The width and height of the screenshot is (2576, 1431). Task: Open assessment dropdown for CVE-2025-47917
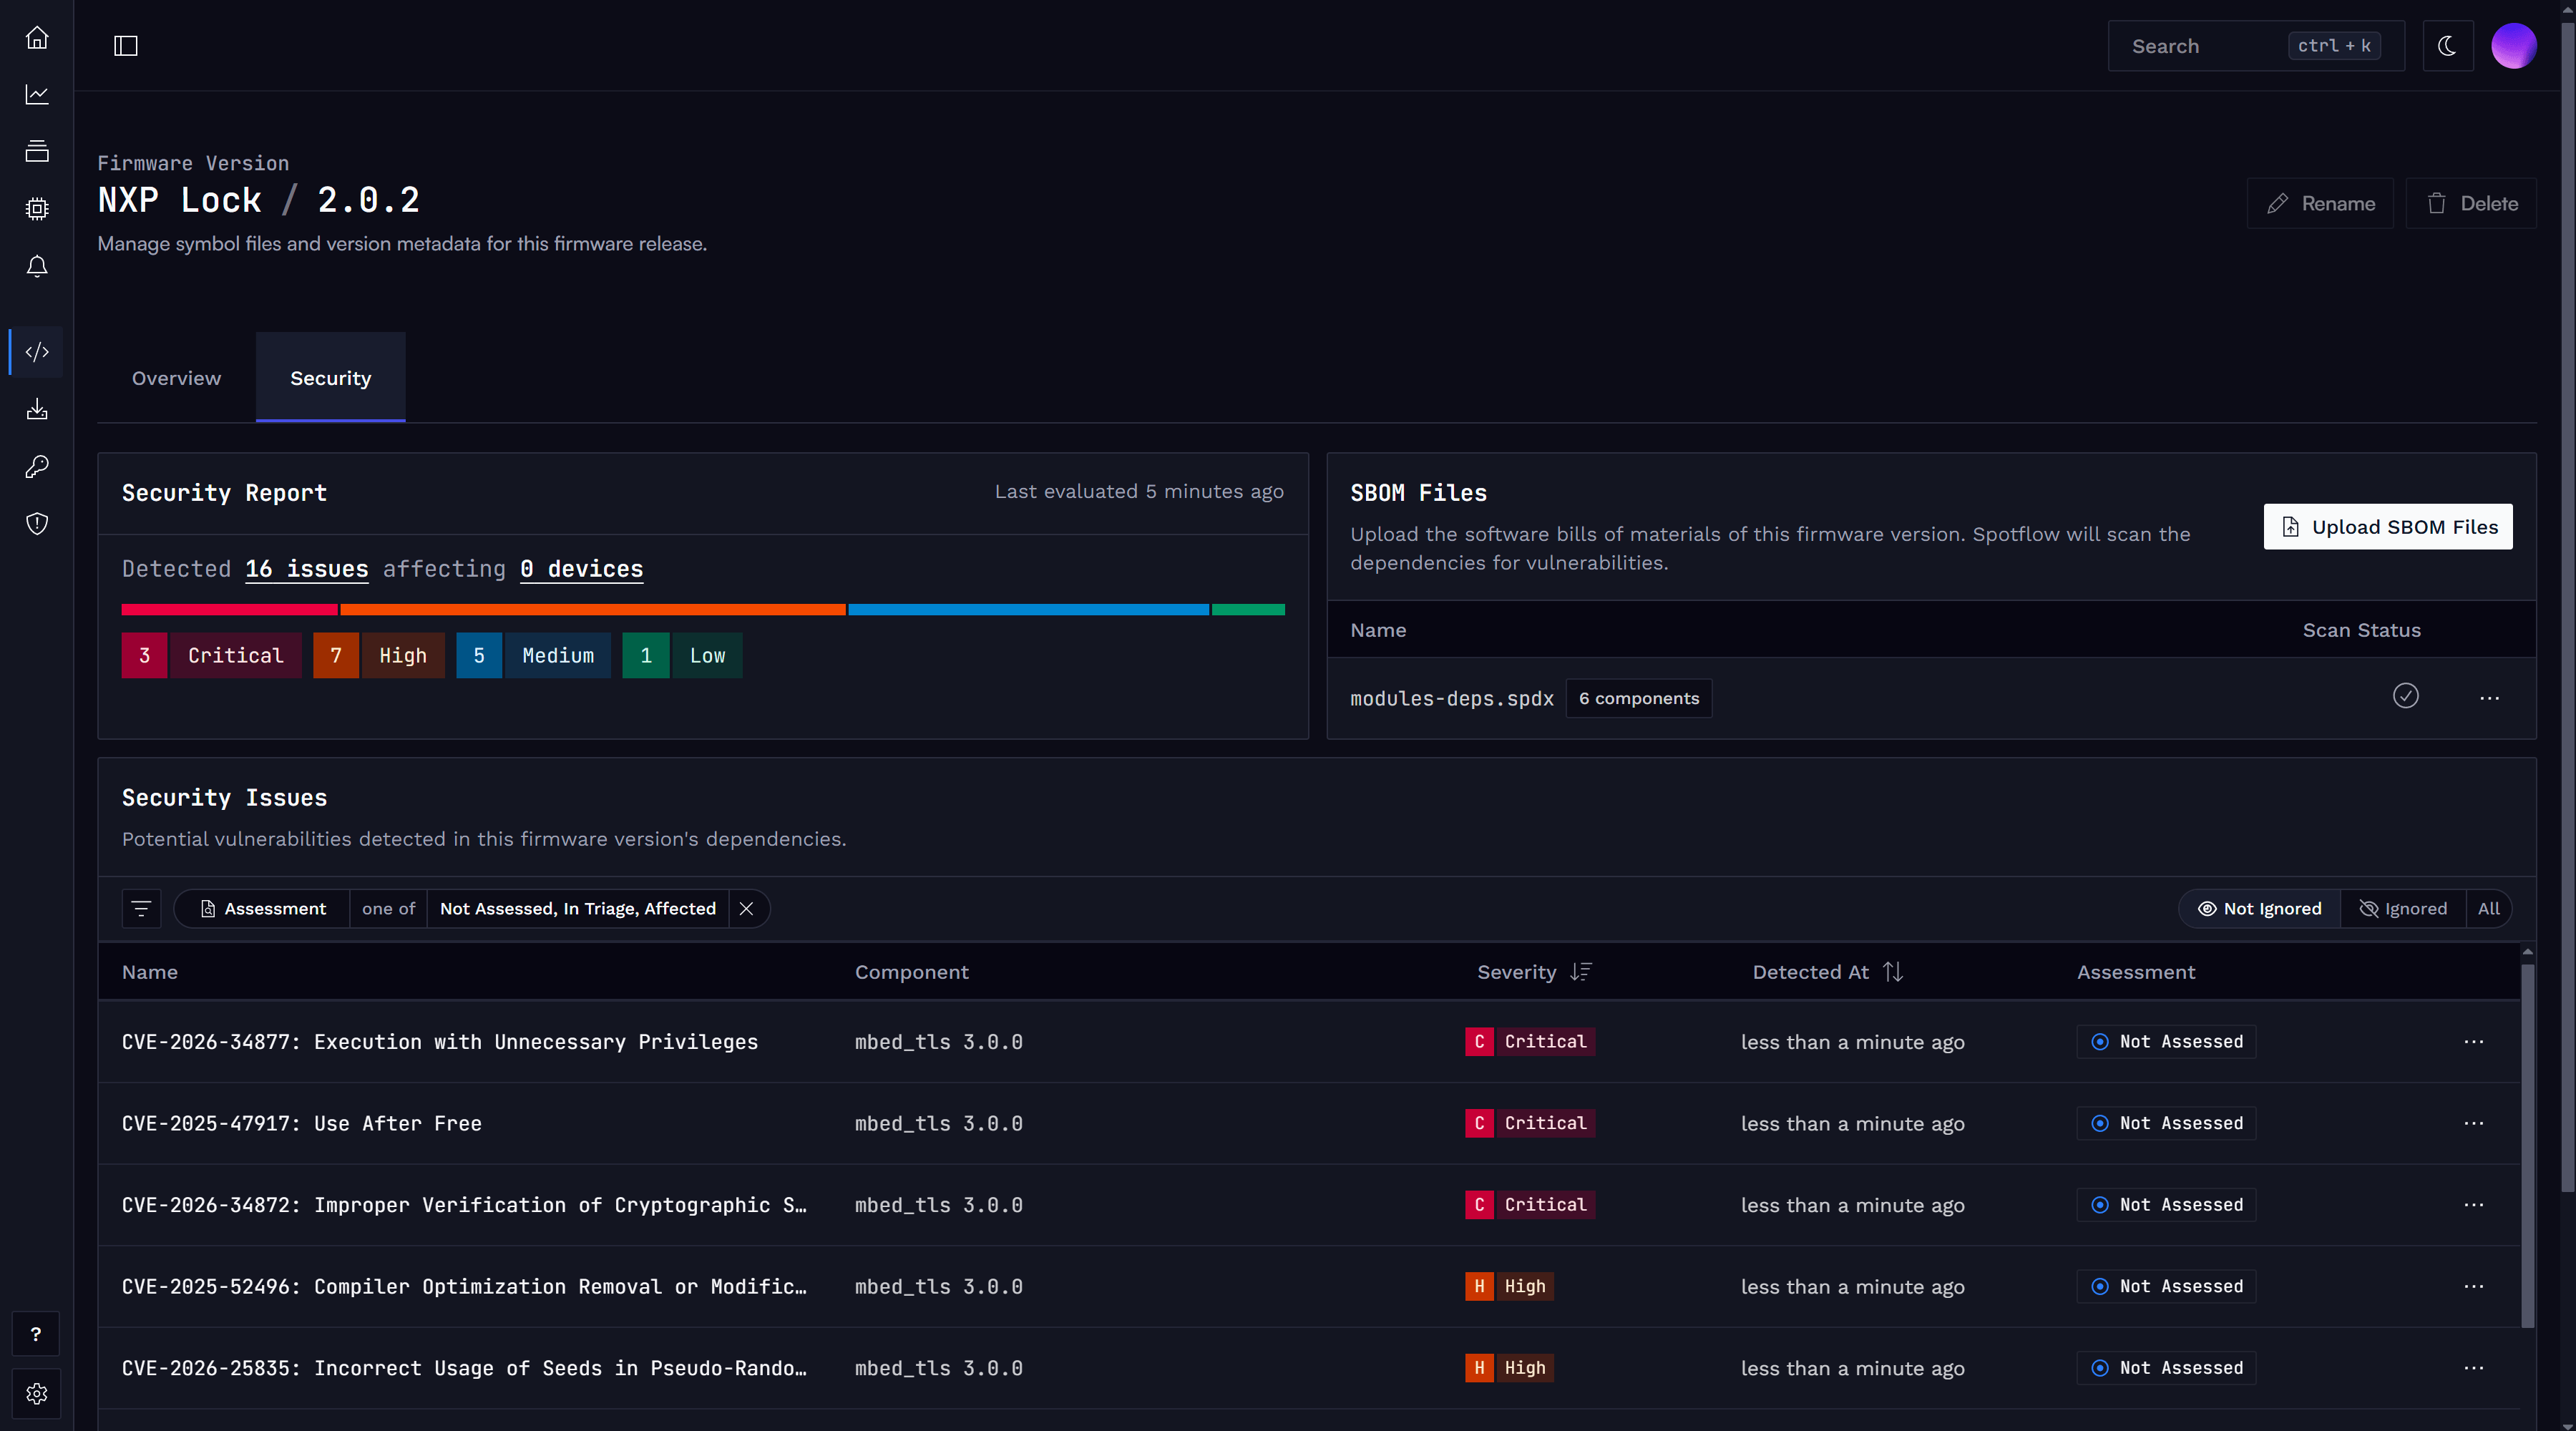click(2166, 1123)
